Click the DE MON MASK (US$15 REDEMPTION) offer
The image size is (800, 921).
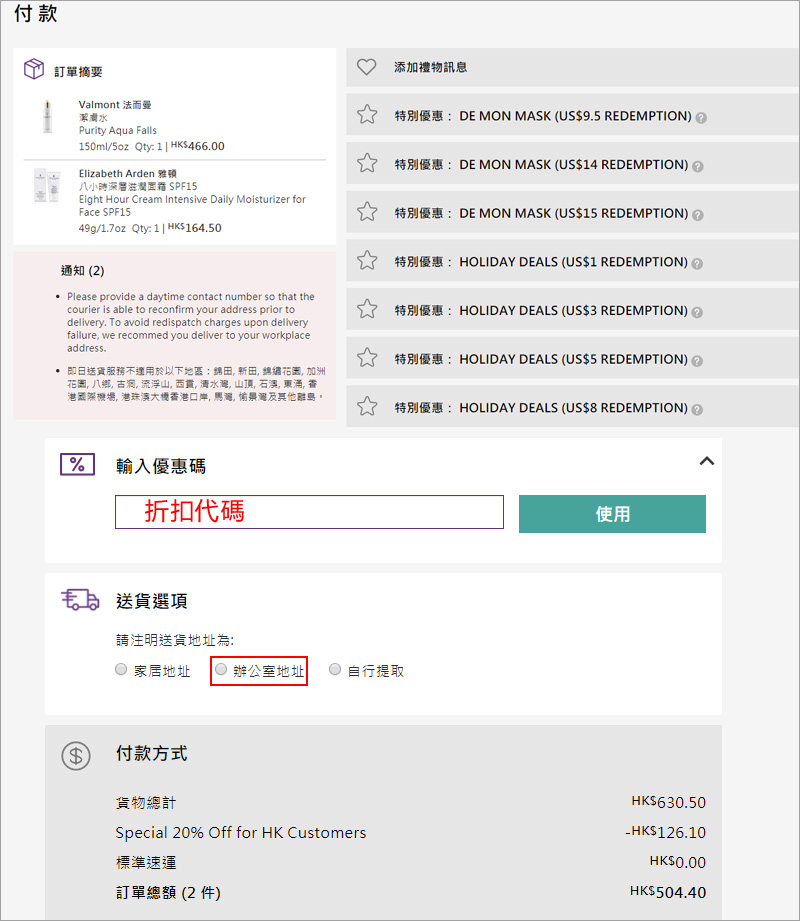click(575, 213)
